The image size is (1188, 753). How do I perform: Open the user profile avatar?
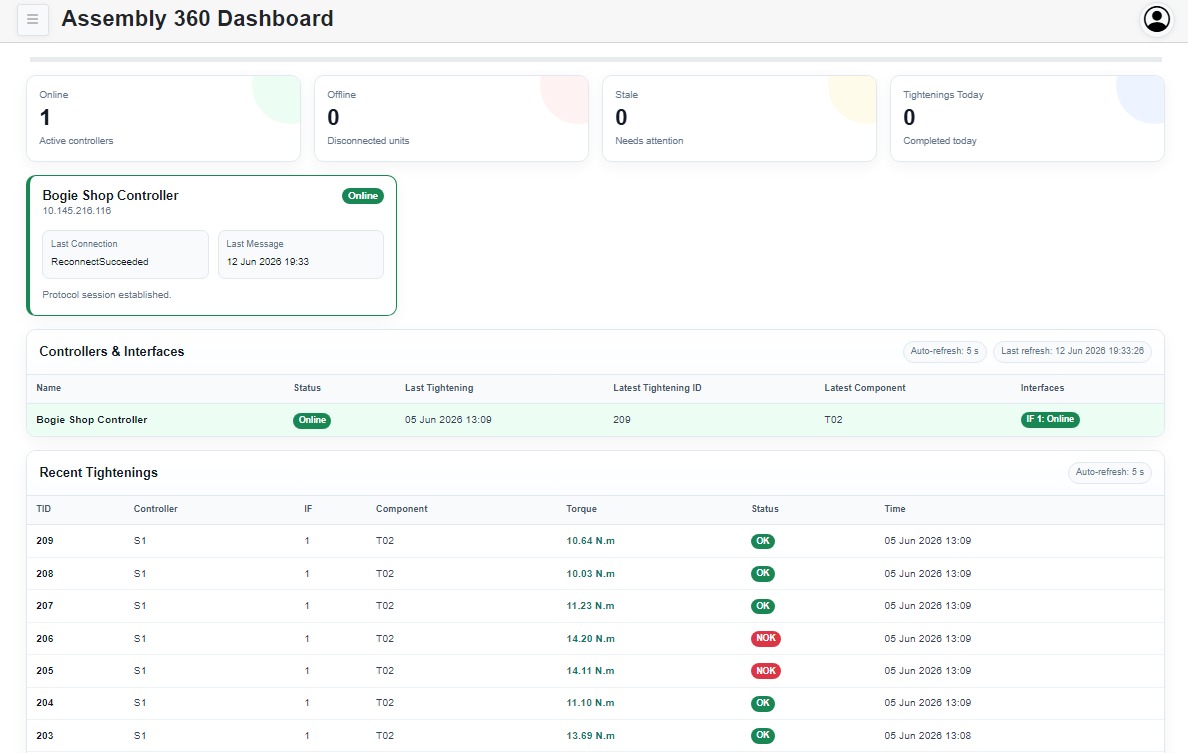click(1156, 20)
